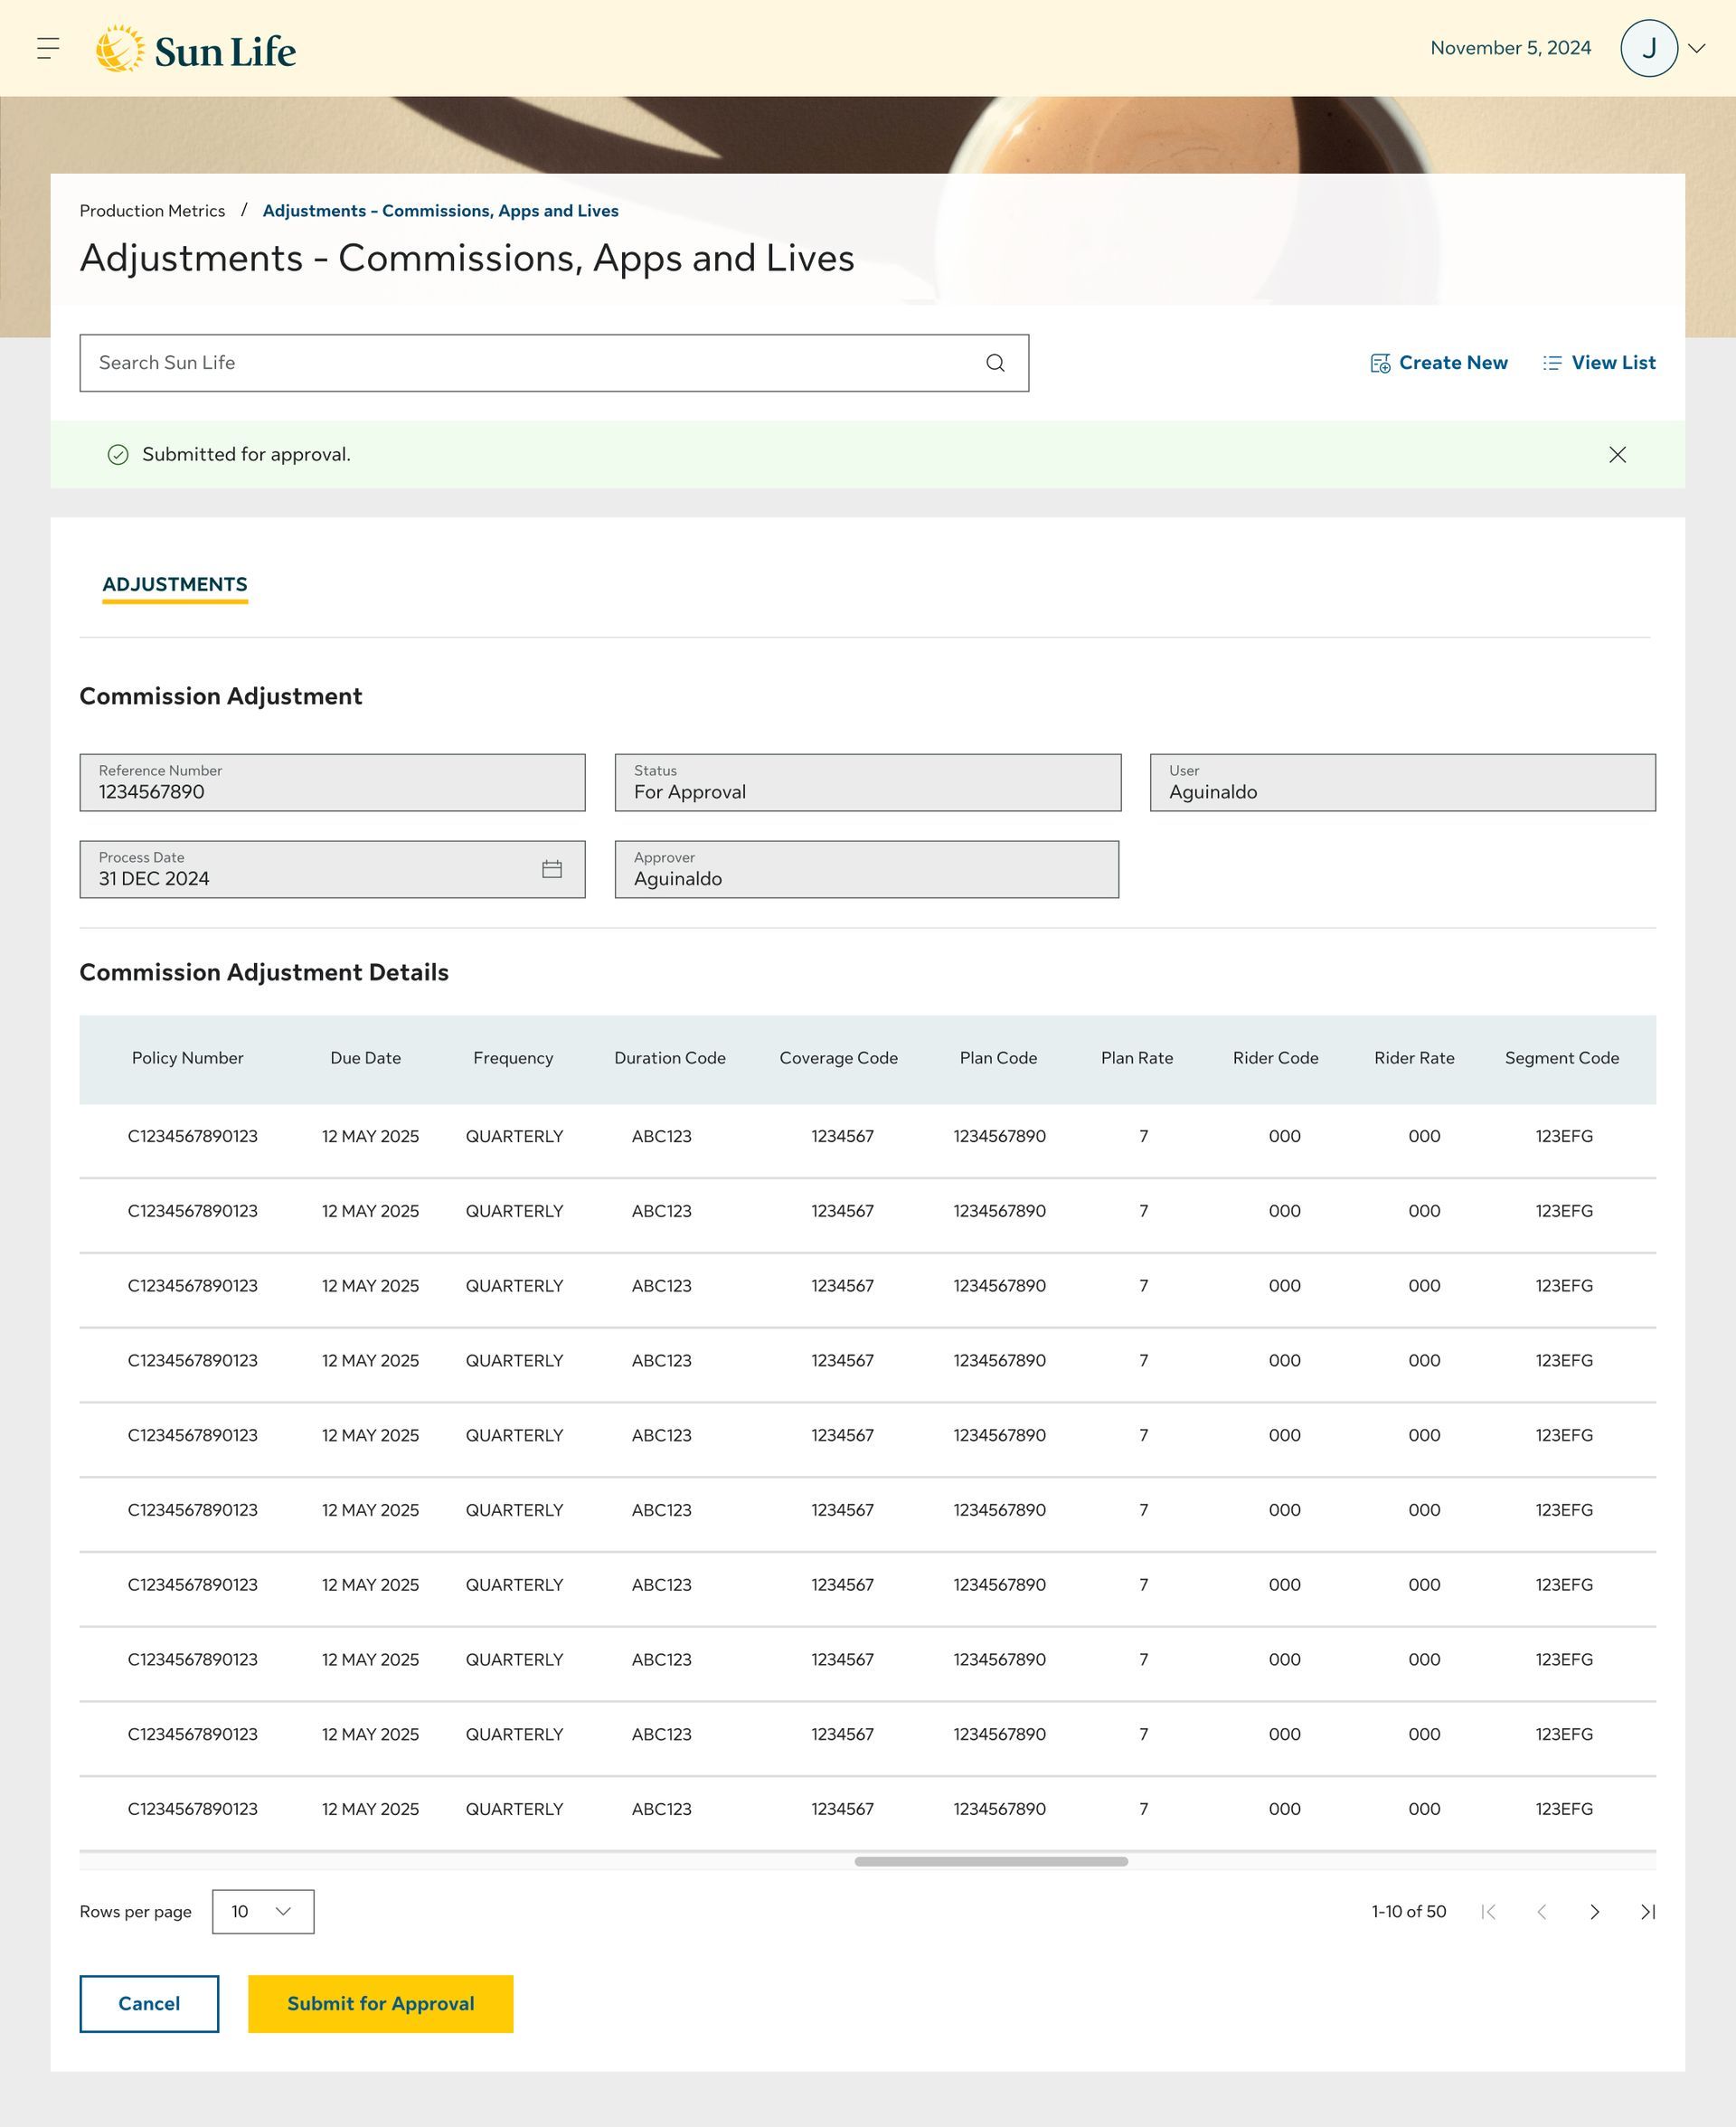This screenshot has width=1736, height=2127.
Task: Open the Process Date calendar icon
Action: [552, 869]
